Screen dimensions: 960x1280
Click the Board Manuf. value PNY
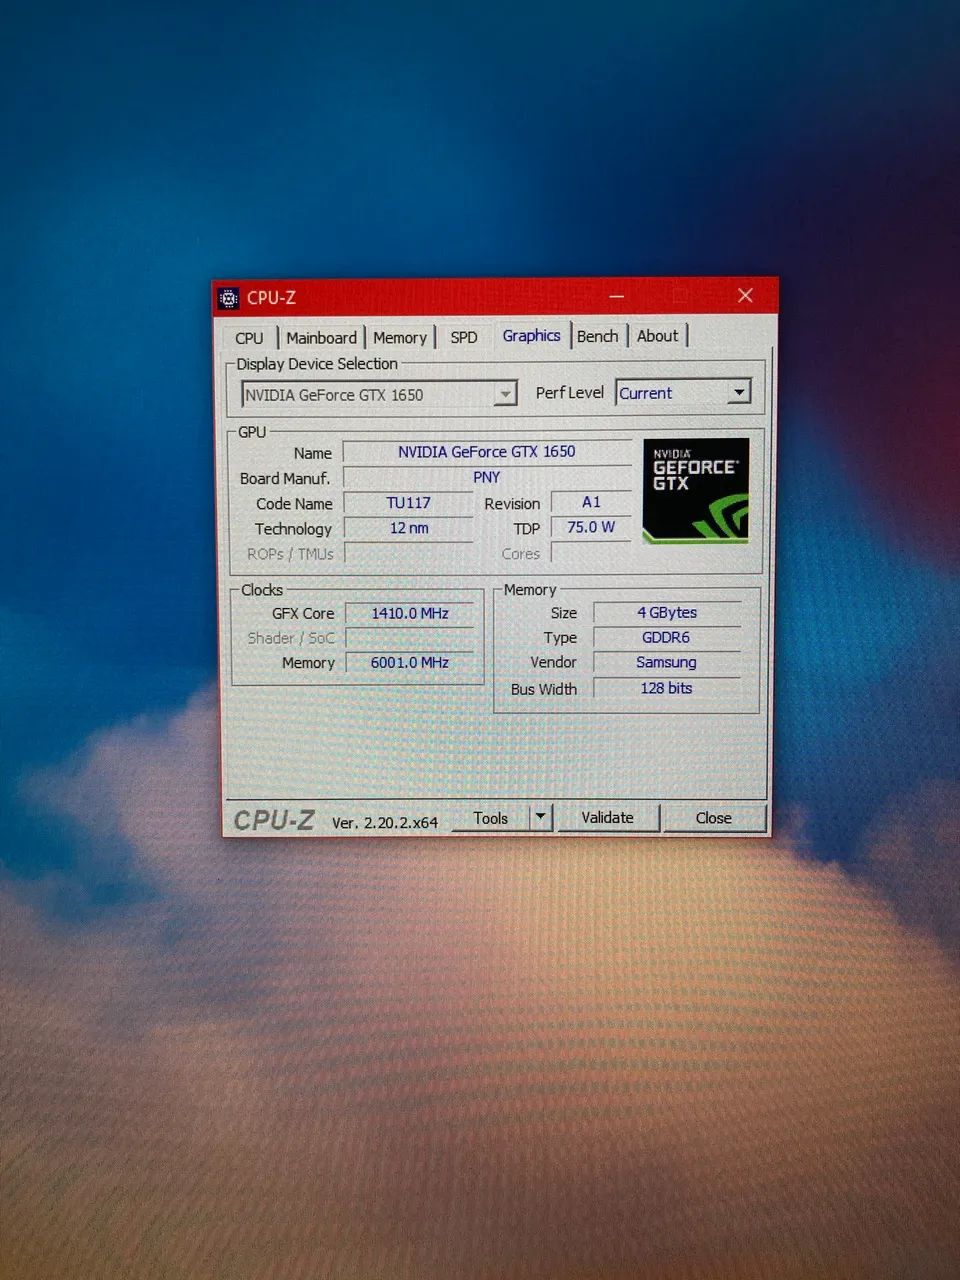487,478
